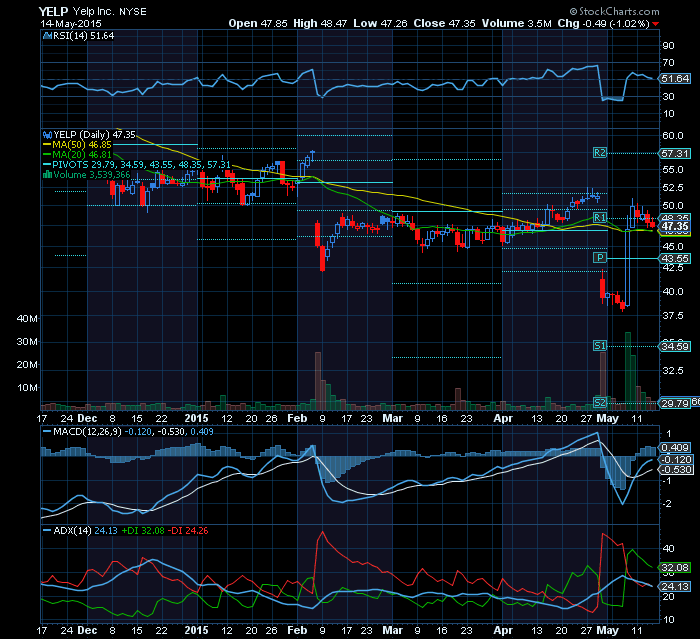Click the 29.79 S2 price tag
The height and width of the screenshot is (639, 700).
(675, 404)
